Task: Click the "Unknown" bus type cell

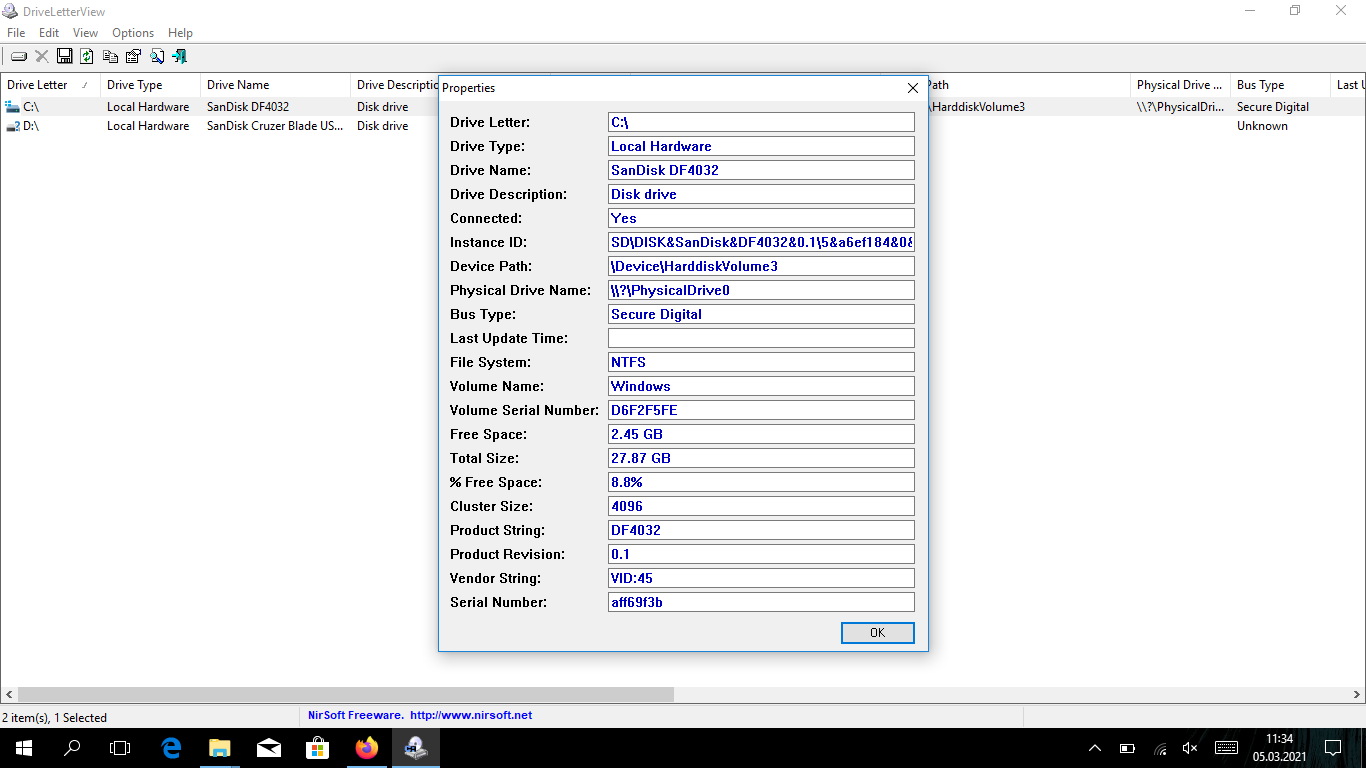Action: (x=1262, y=126)
